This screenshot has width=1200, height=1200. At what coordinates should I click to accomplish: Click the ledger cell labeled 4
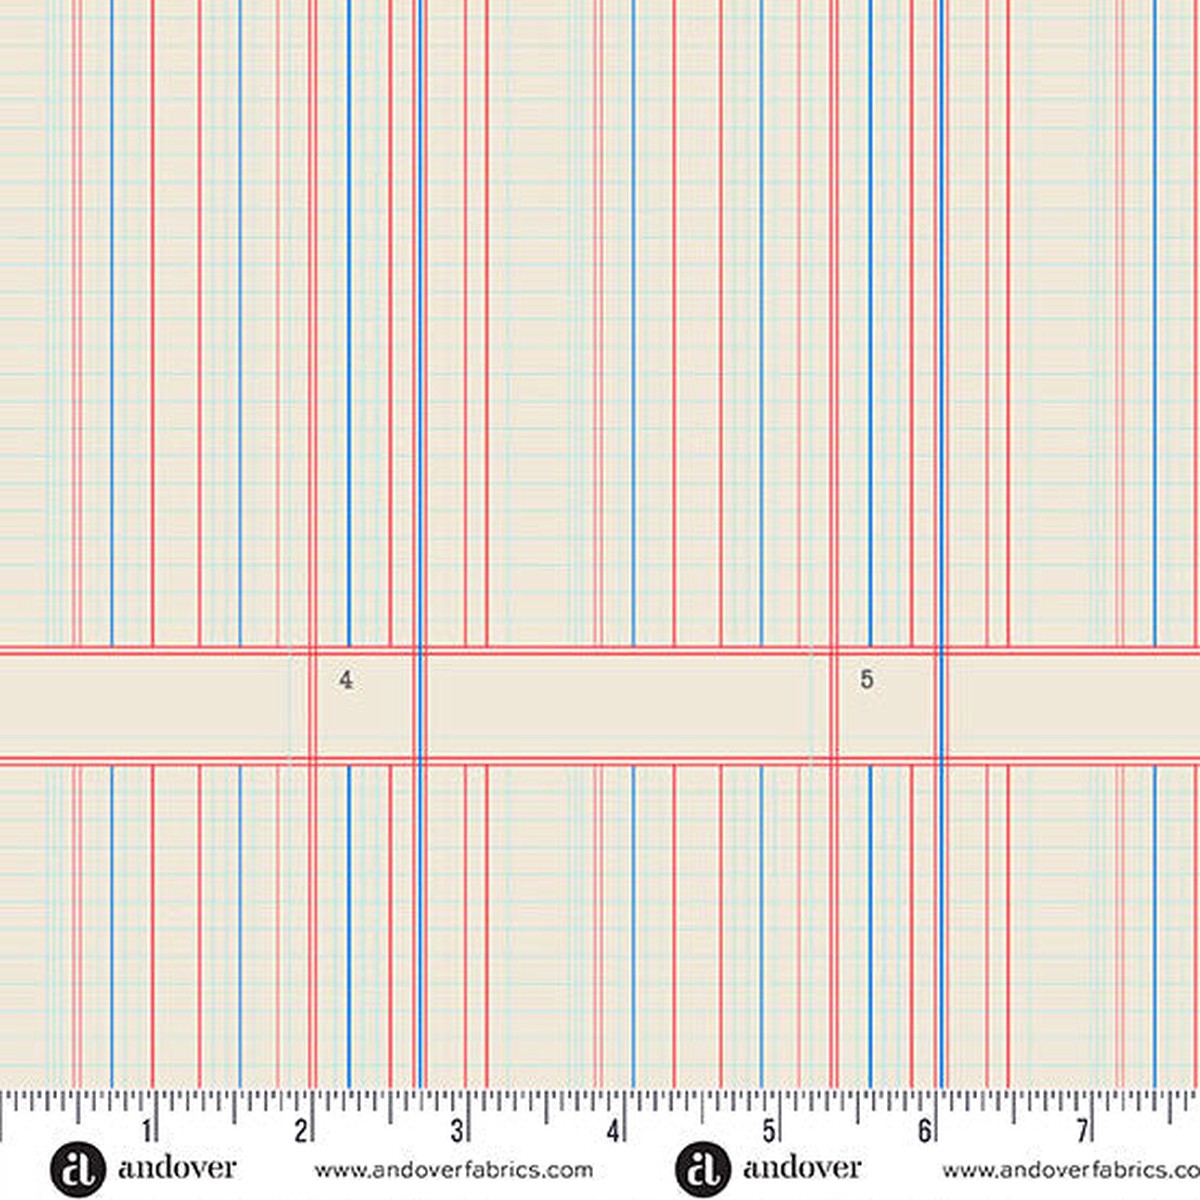point(364,706)
